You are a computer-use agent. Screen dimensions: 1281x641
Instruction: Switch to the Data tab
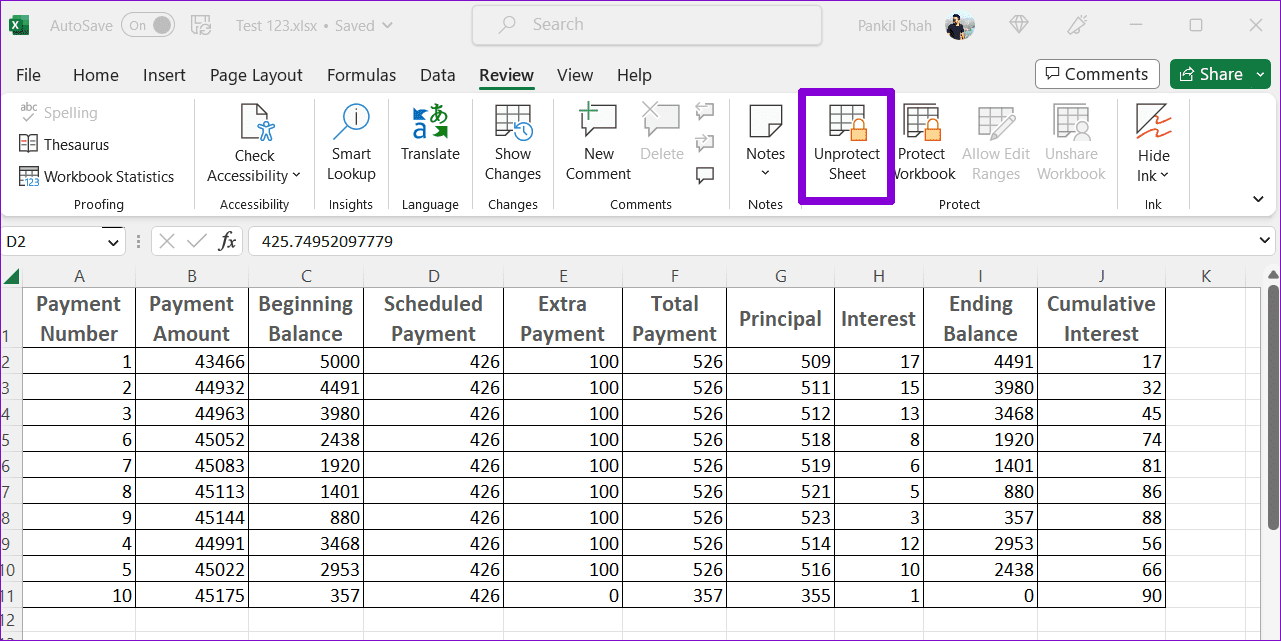[438, 75]
